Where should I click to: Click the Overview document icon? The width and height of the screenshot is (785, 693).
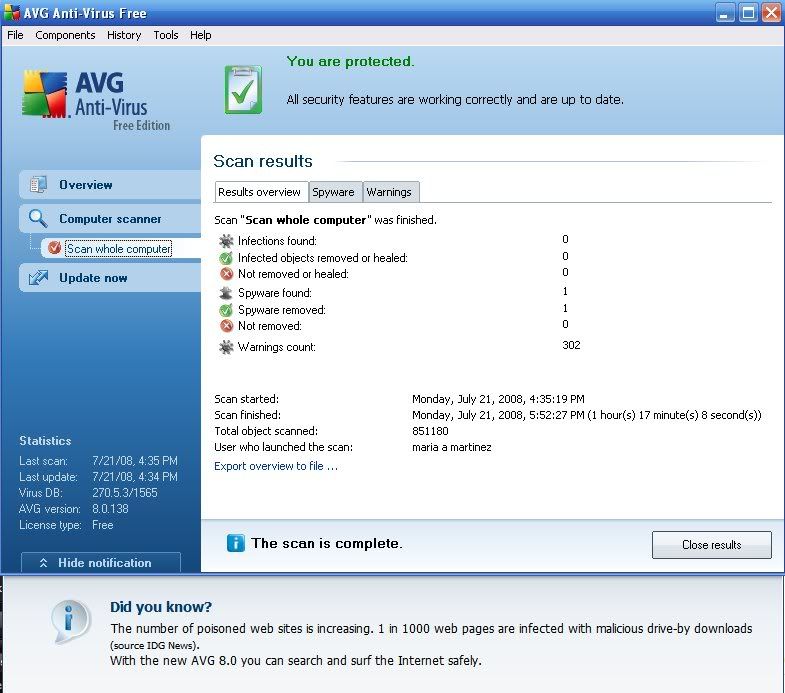click(x=38, y=185)
